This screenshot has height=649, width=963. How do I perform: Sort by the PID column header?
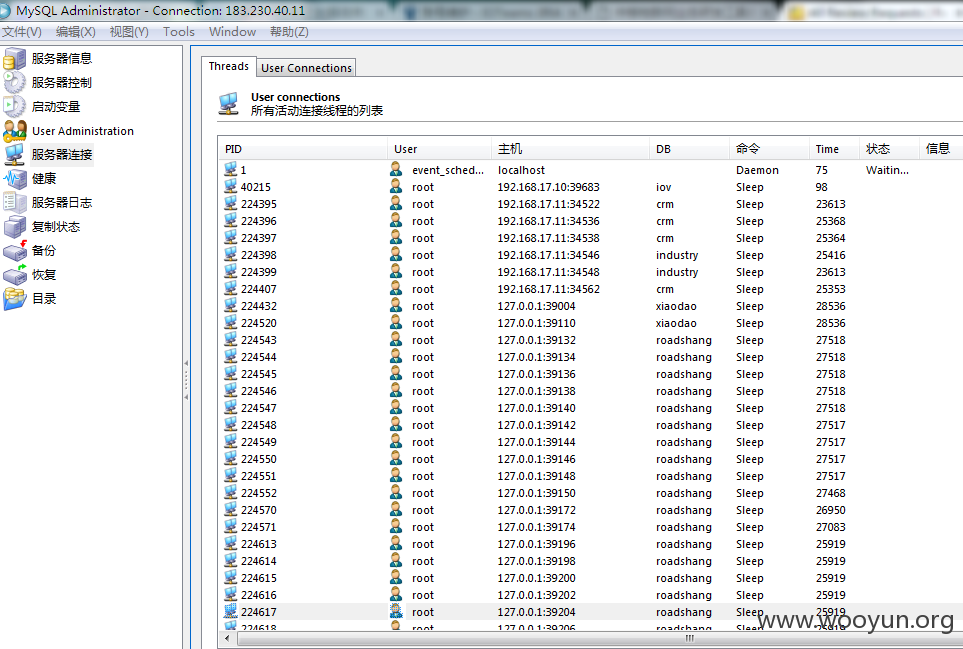click(x=303, y=149)
